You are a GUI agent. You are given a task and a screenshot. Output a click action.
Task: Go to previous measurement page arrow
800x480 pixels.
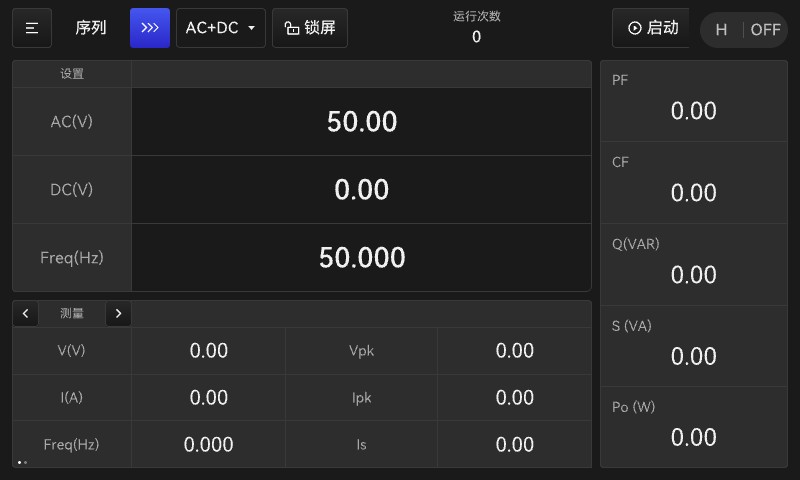tap(26, 313)
